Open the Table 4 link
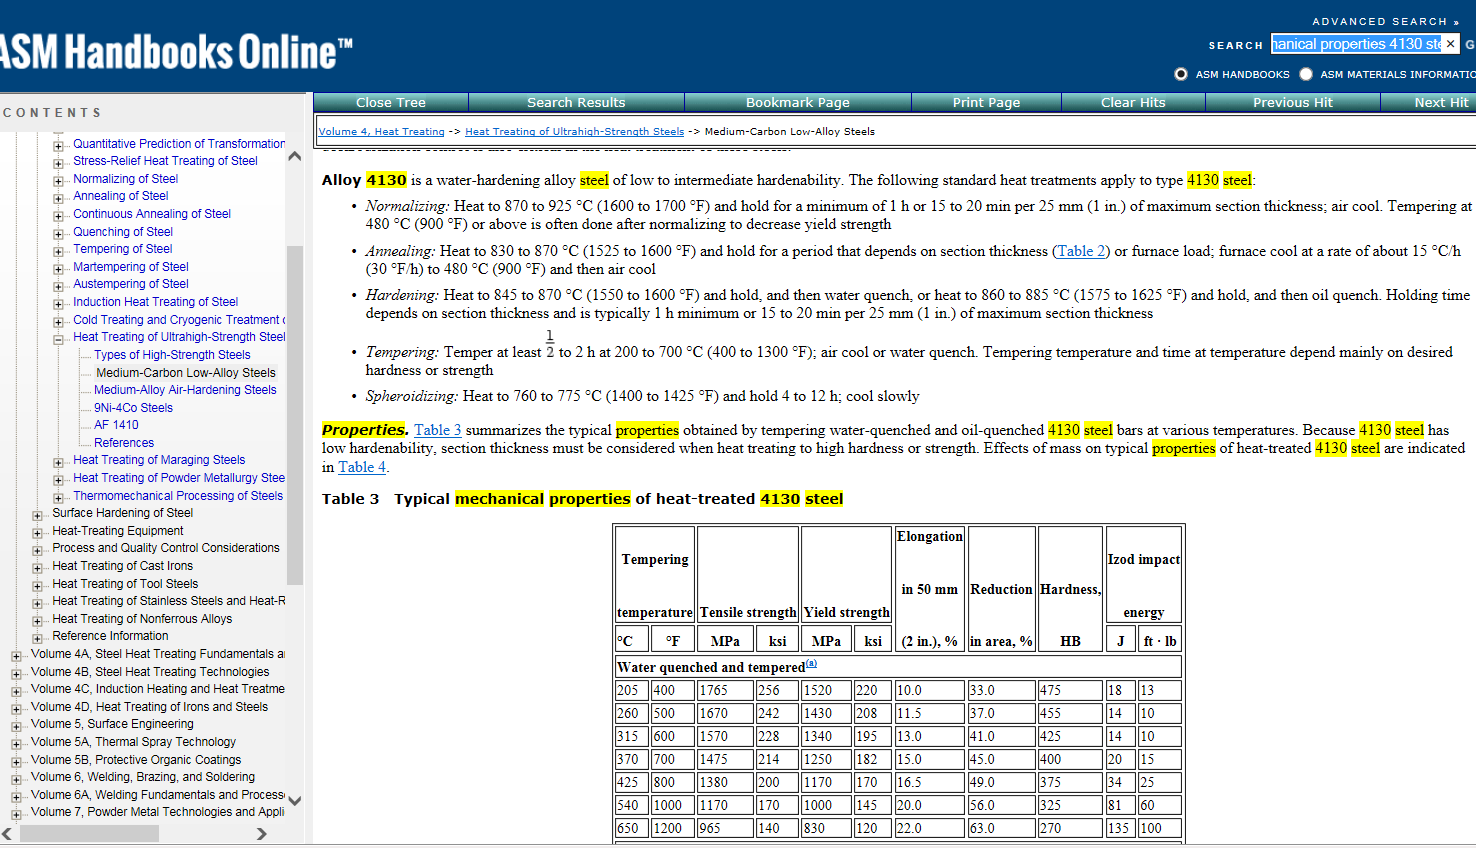This screenshot has height=848, width=1476. pos(361,467)
